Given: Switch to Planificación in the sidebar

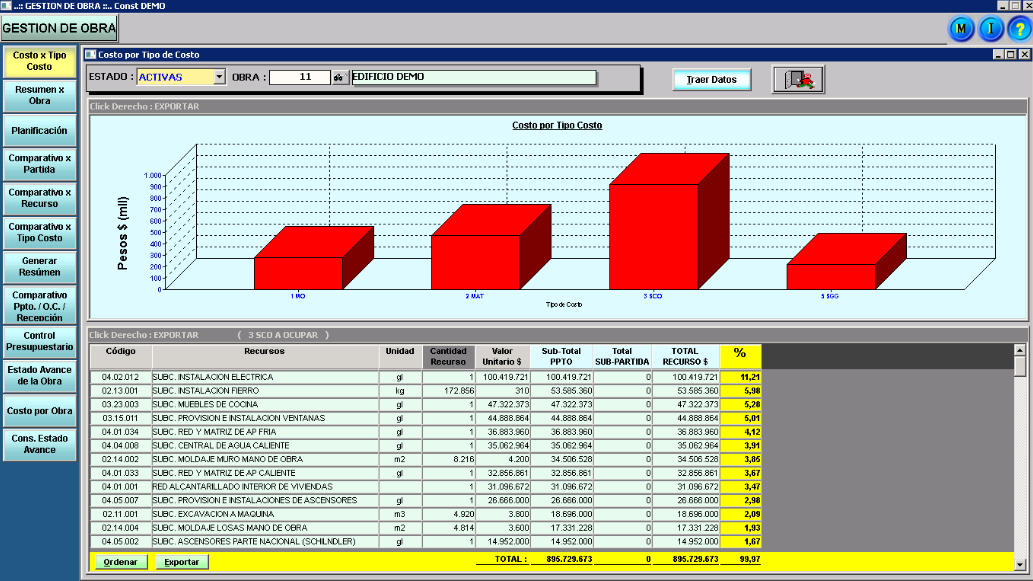Looking at the screenshot, I should click(x=40, y=130).
